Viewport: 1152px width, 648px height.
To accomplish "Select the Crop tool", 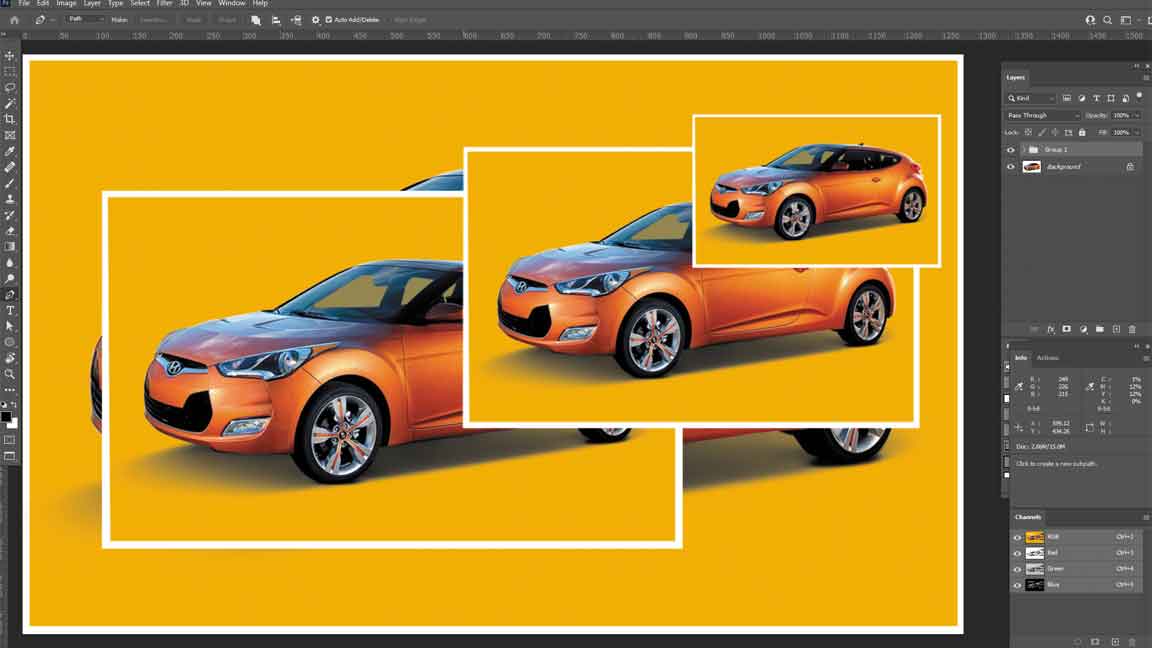I will pos(10,119).
